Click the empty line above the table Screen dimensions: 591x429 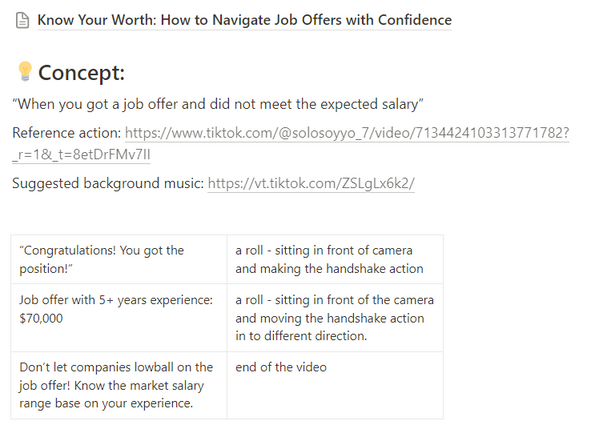226,212
